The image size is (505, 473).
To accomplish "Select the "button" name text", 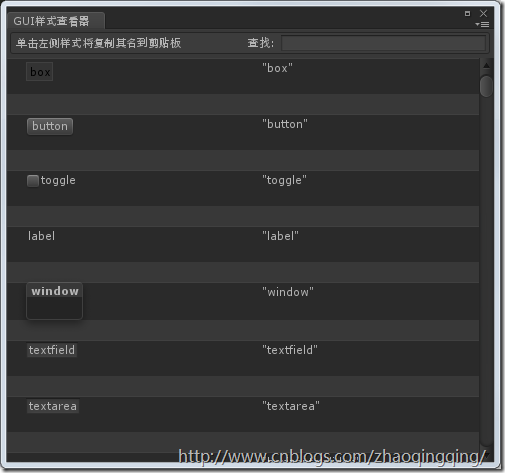I will point(285,124).
